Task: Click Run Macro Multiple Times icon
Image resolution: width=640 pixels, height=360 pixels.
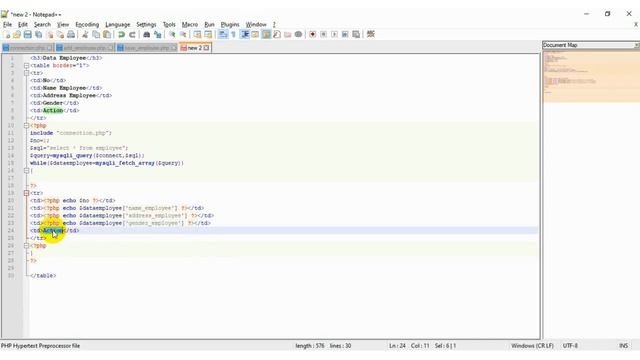Action: pyautogui.click(x=345, y=35)
